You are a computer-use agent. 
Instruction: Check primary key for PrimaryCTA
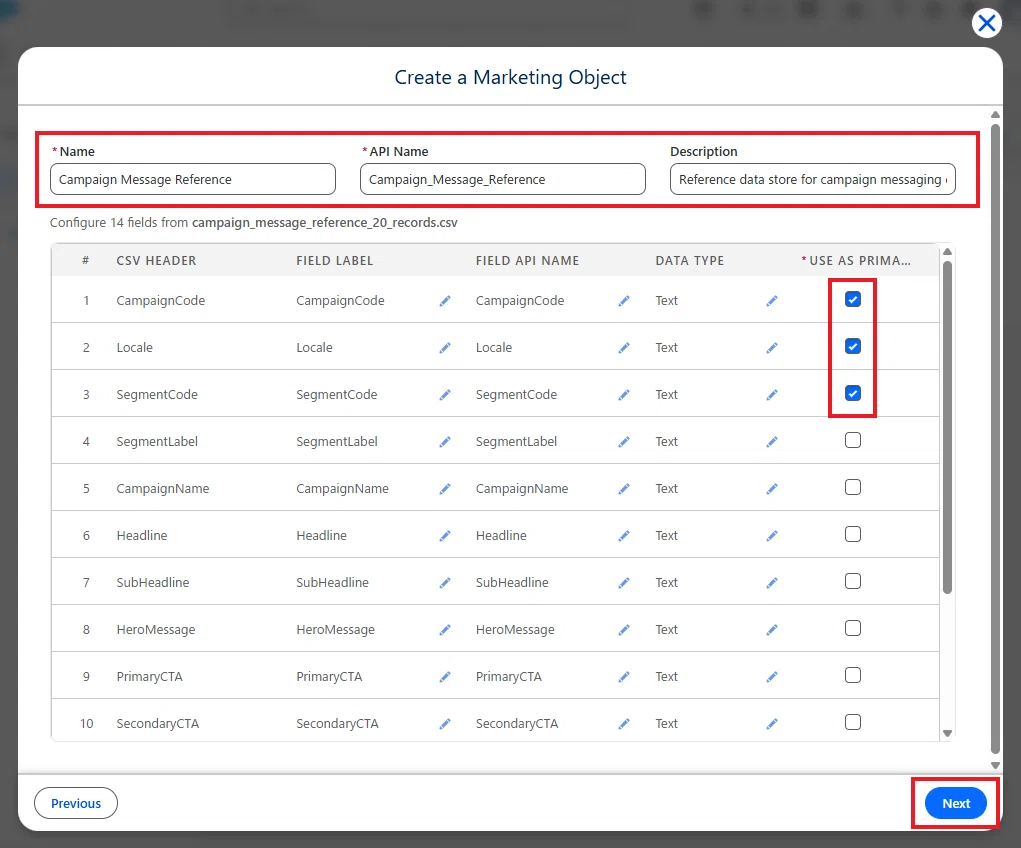coord(852,675)
